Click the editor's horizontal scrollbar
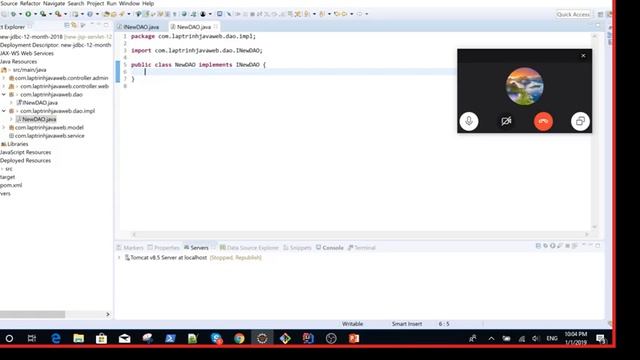Viewport: 640px width, 360px height. pyautogui.click(x=360, y=234)
